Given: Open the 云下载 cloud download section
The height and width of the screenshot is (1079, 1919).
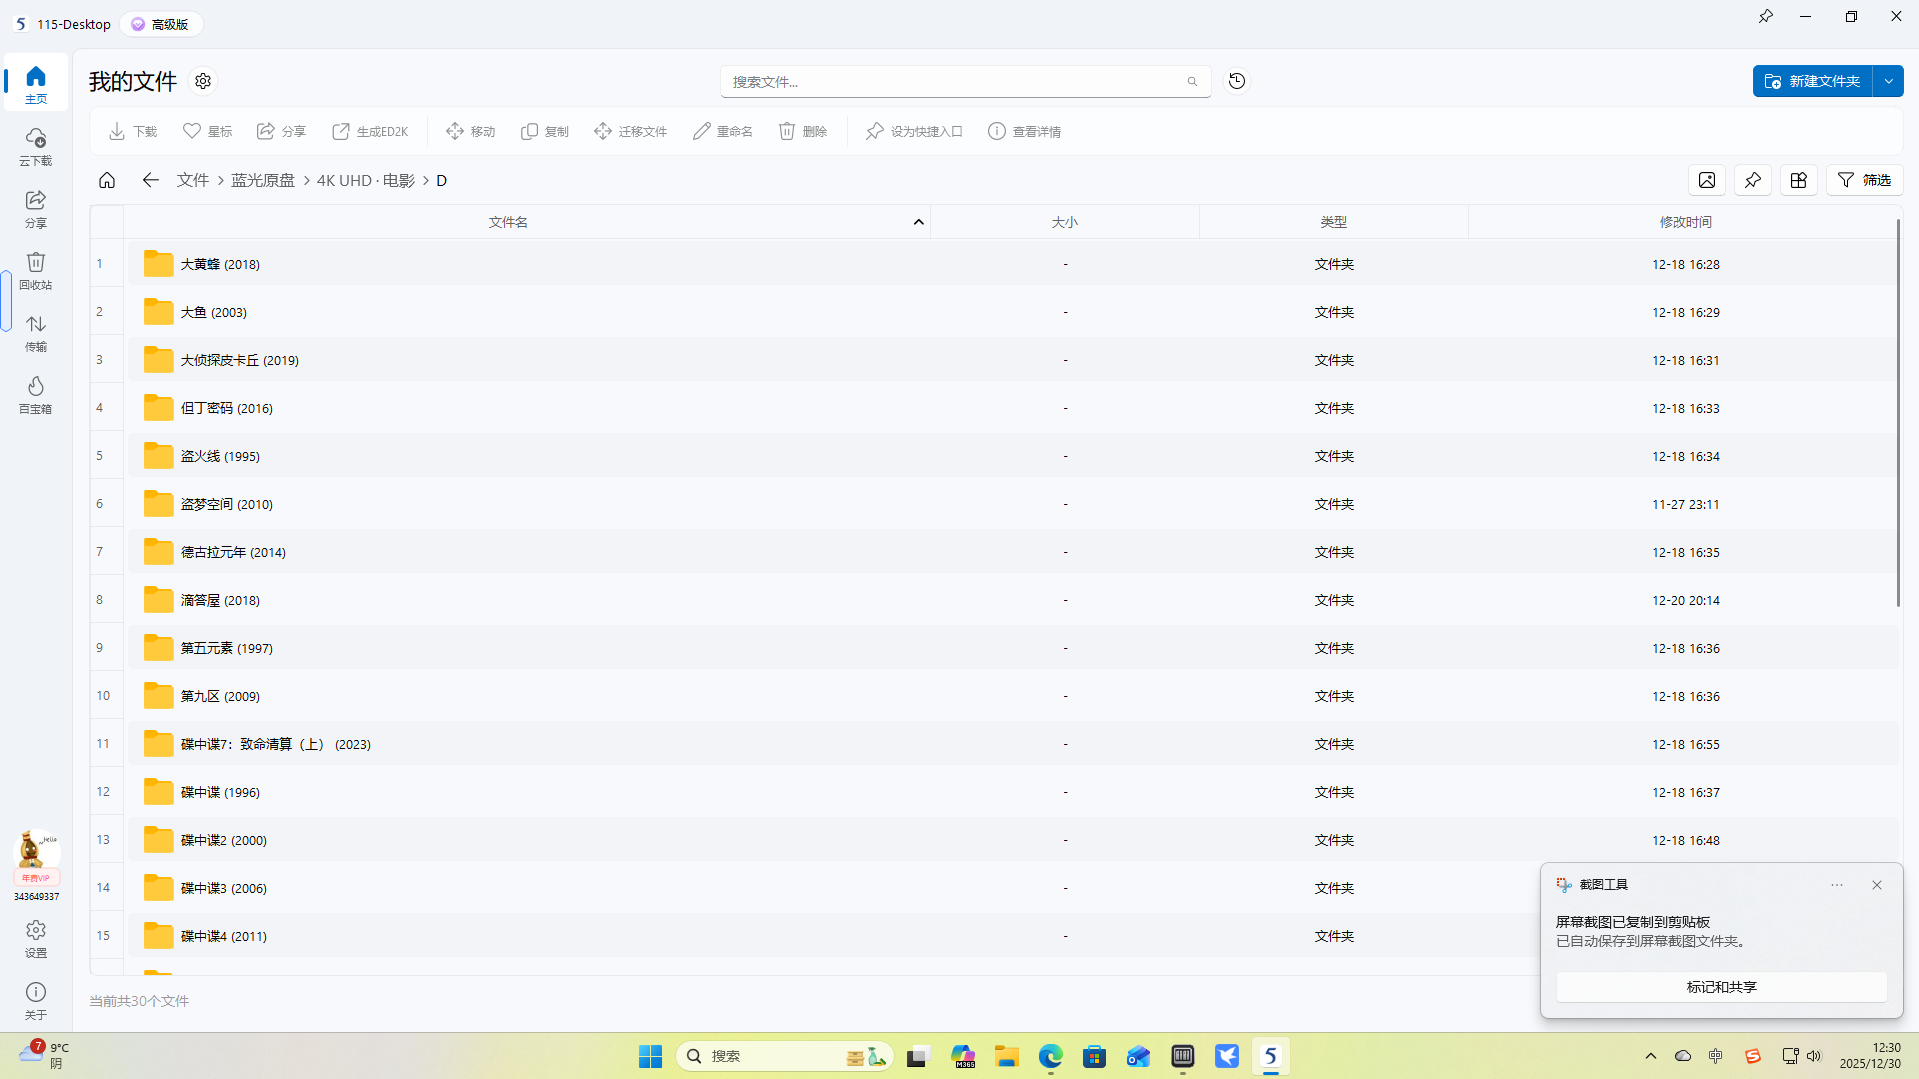Looking at the screenshot, I should [36, 146].
